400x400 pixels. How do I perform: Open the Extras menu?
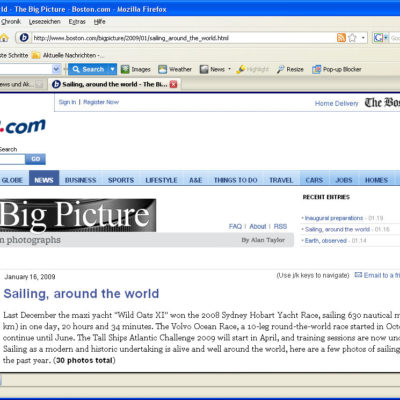pyautogui.click(x=77, y=22)
